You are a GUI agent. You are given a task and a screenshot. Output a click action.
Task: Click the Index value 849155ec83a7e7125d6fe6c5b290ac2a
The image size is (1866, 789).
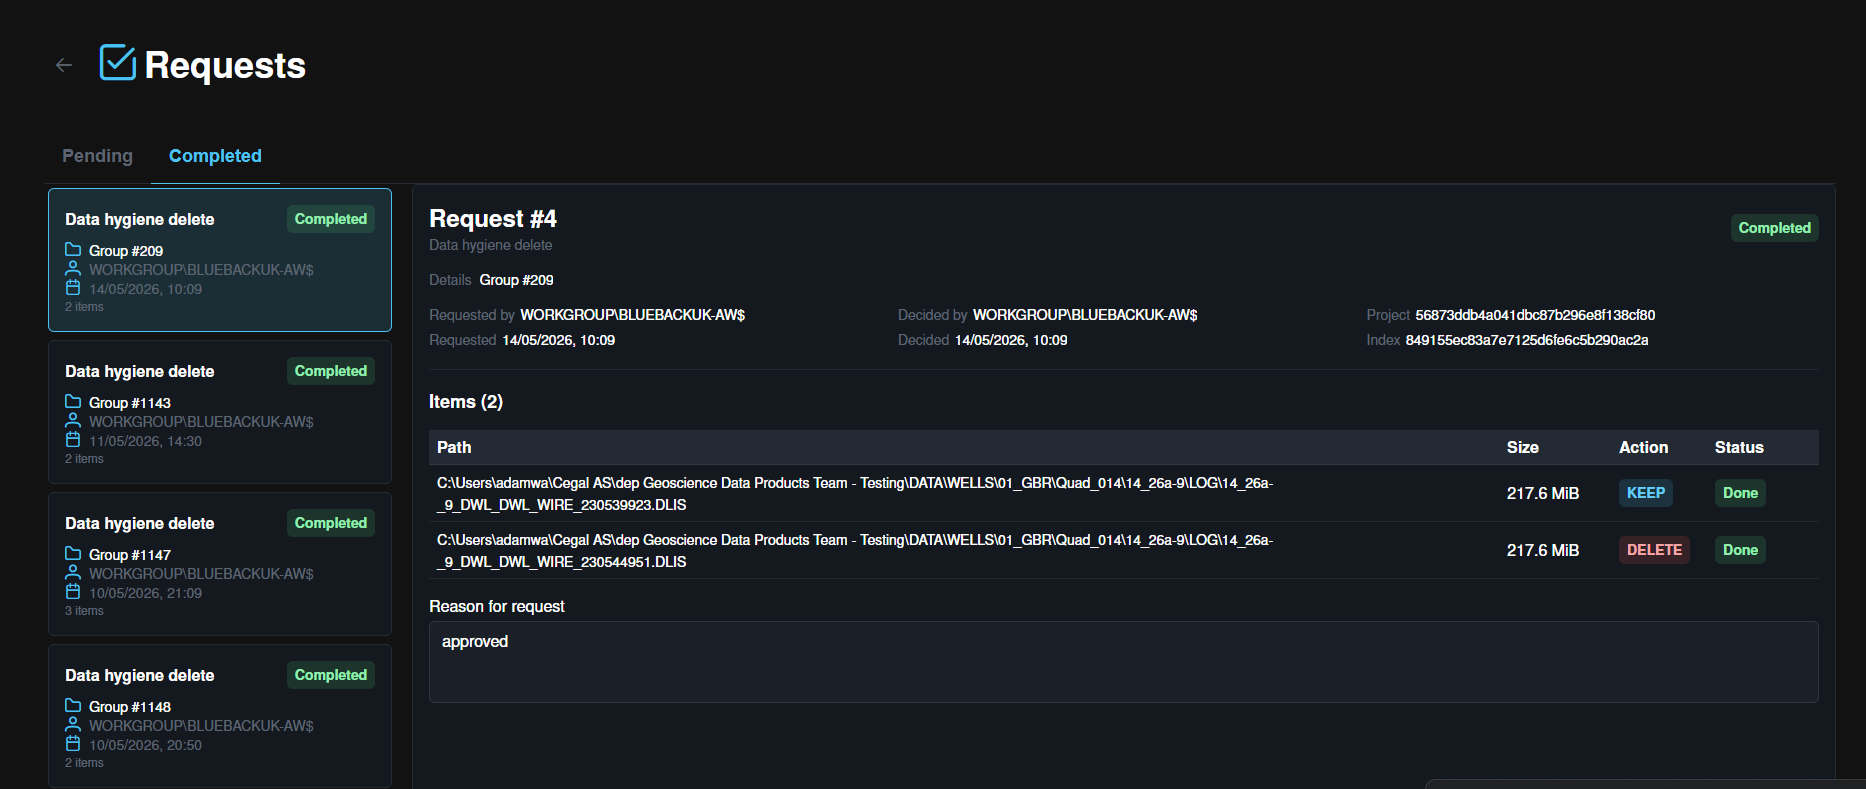click(1527, 340)
